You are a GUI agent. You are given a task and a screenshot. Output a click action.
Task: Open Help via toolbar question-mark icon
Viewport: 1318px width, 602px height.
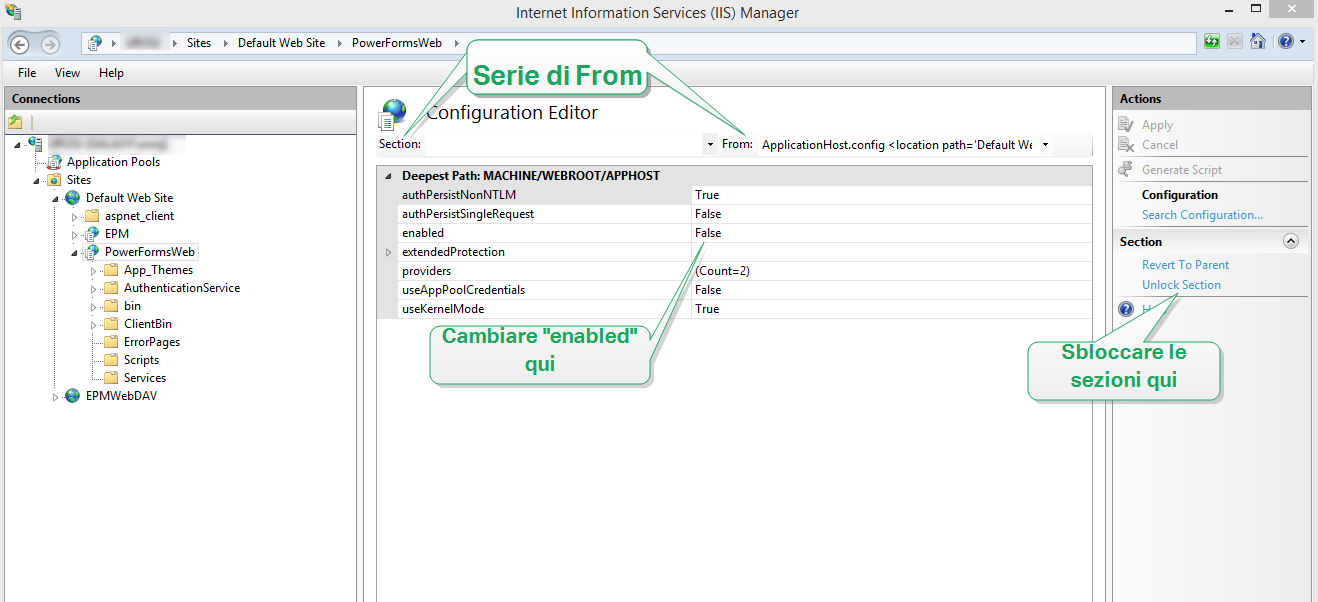point(1285,42)
